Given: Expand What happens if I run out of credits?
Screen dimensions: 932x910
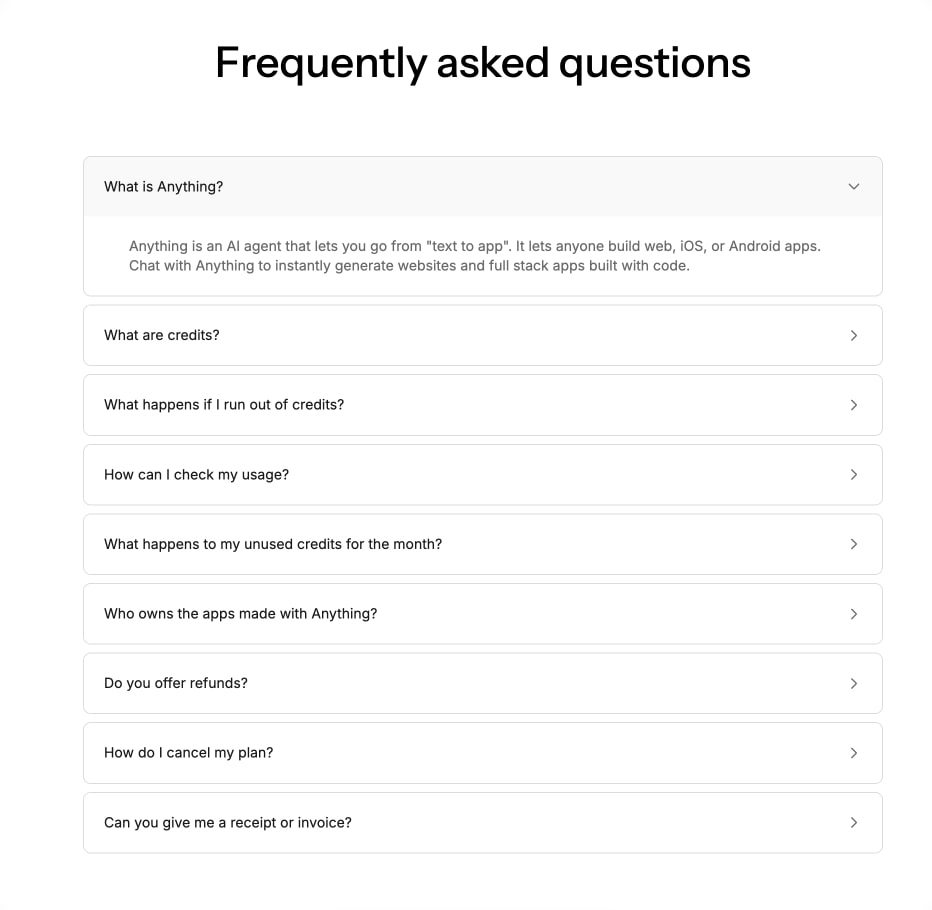Looking at the screenshot, I should point(483,405).
